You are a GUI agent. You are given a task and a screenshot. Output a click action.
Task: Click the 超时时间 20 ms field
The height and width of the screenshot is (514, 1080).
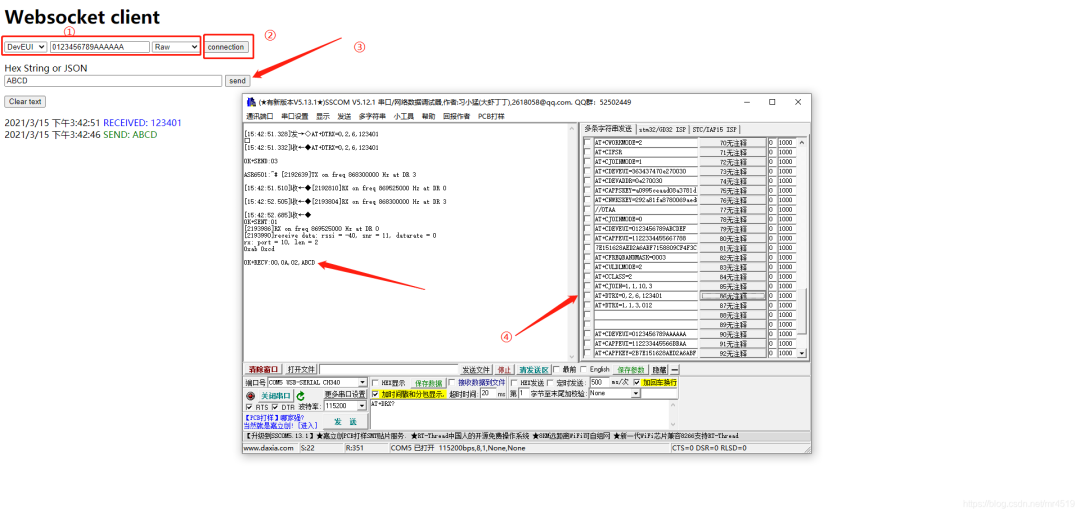point(488,393)
